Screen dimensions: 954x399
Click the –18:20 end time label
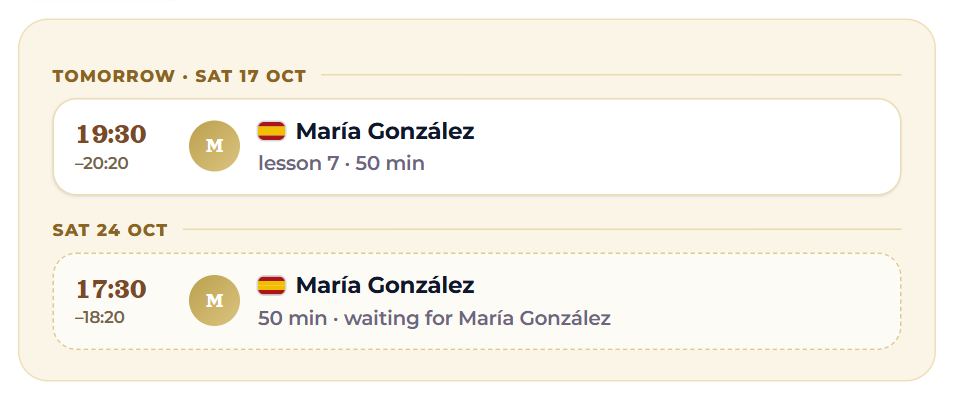point(100,317)
